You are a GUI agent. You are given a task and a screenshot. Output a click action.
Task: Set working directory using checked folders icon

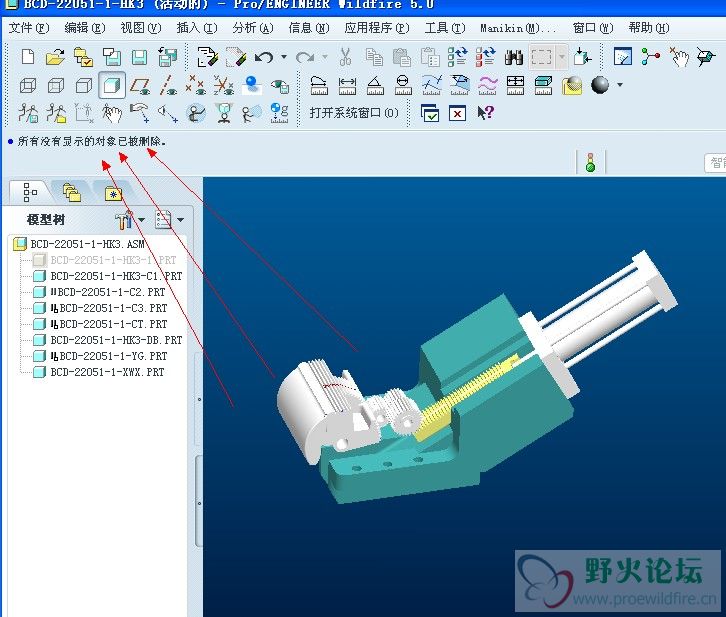coord(83,57)
